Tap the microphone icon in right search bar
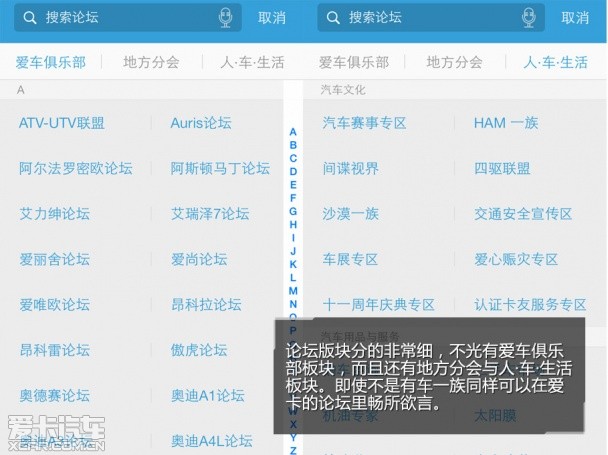The image size is (608, 455). [x=529, y=18]
